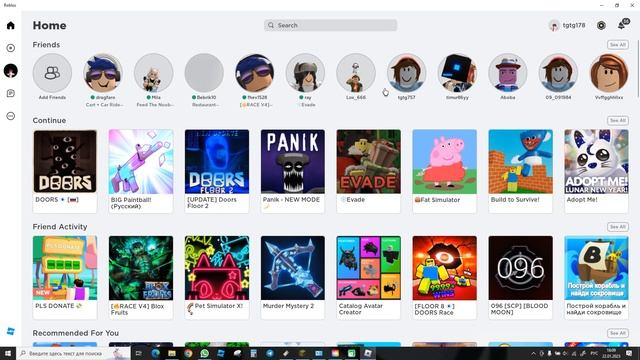Viewport: 640px width, 360px height.
Task: Click the Windows Start button
Action: 8,353
